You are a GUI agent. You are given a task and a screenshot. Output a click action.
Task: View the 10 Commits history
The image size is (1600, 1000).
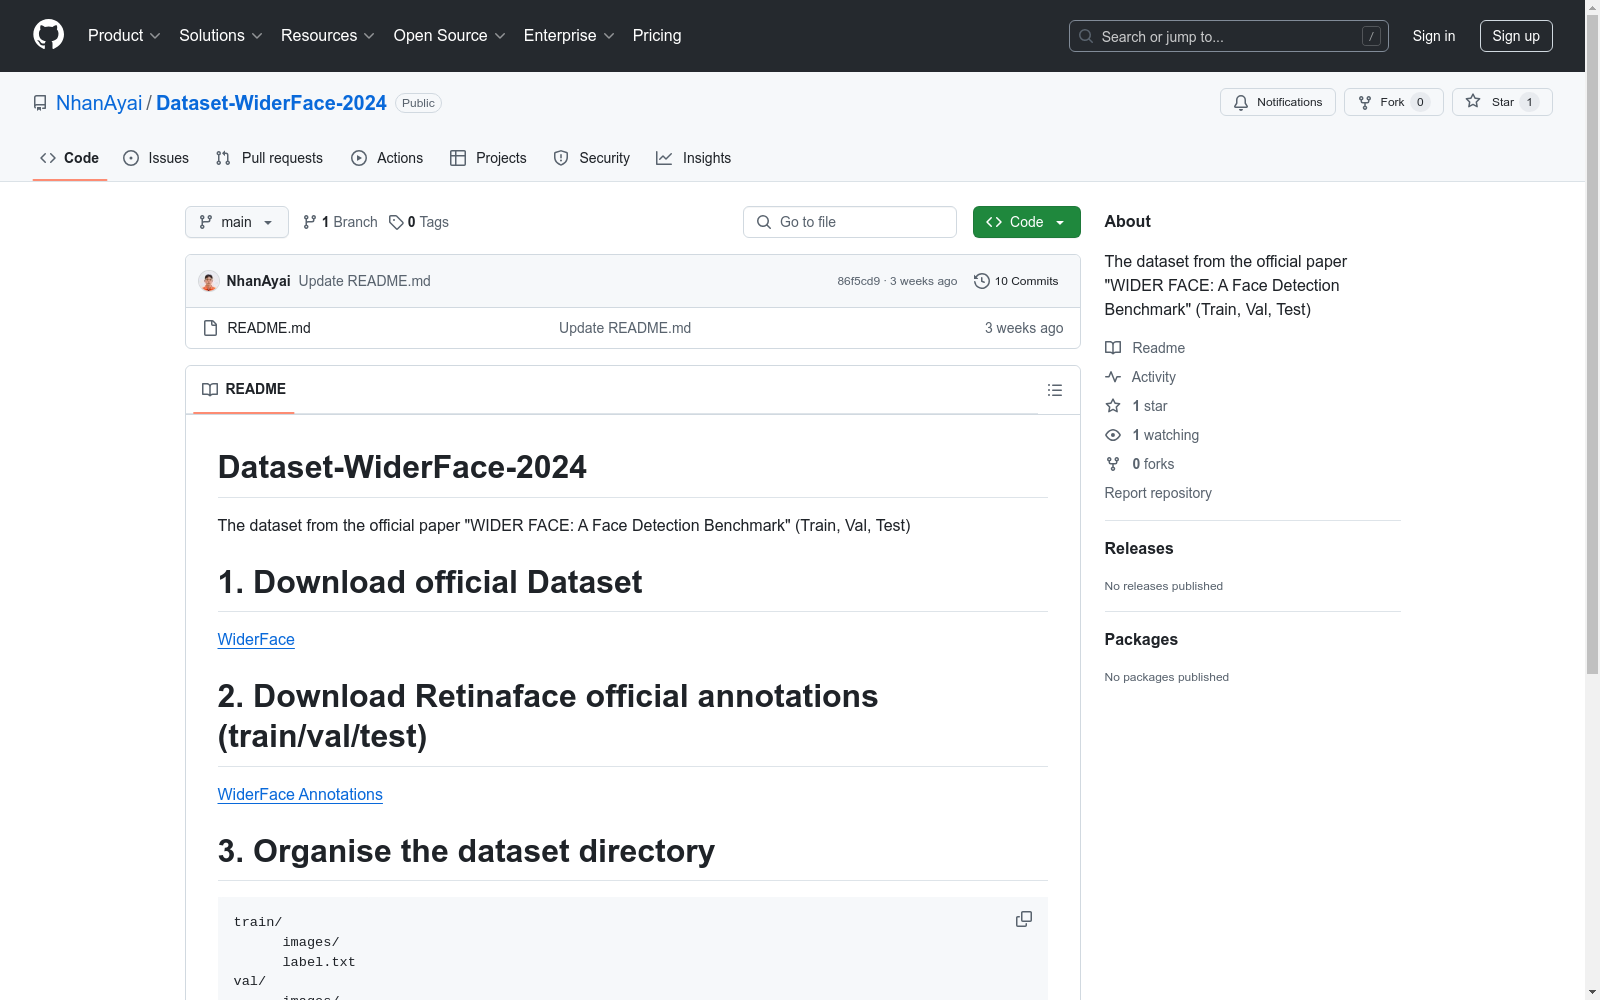pyautogui.click(x=1016, y=281)
